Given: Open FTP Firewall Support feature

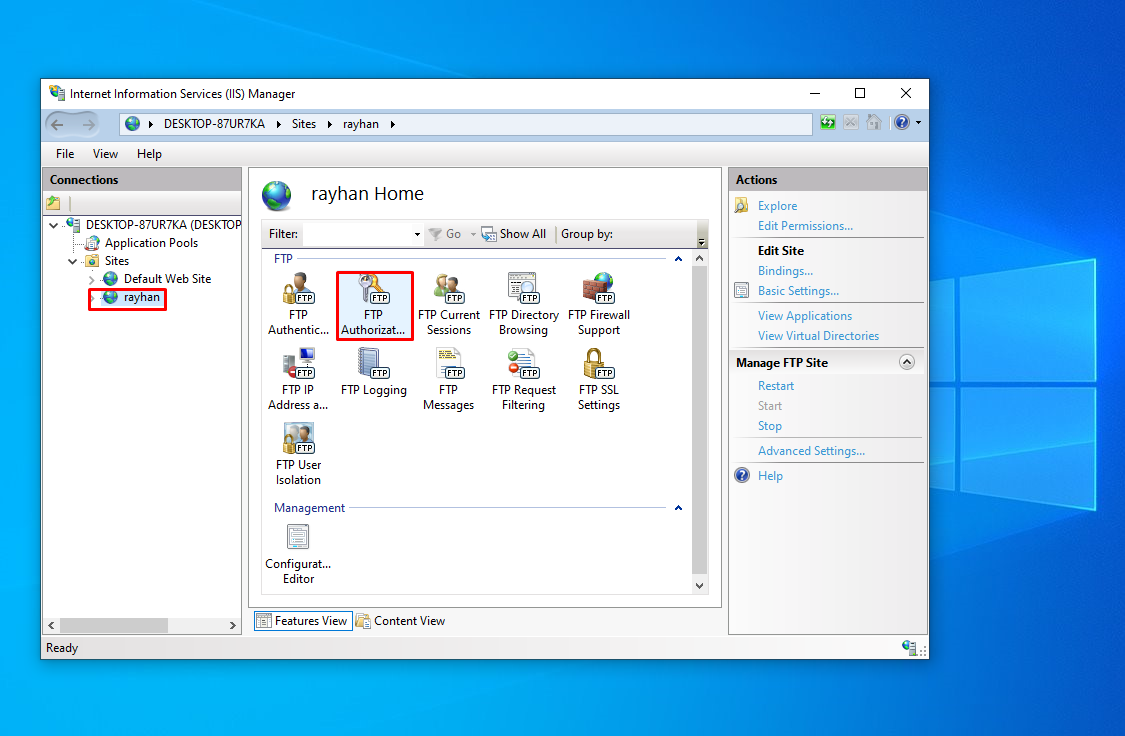Looking at the screenshot, I should pyautogui.click(x=599, y=305).
